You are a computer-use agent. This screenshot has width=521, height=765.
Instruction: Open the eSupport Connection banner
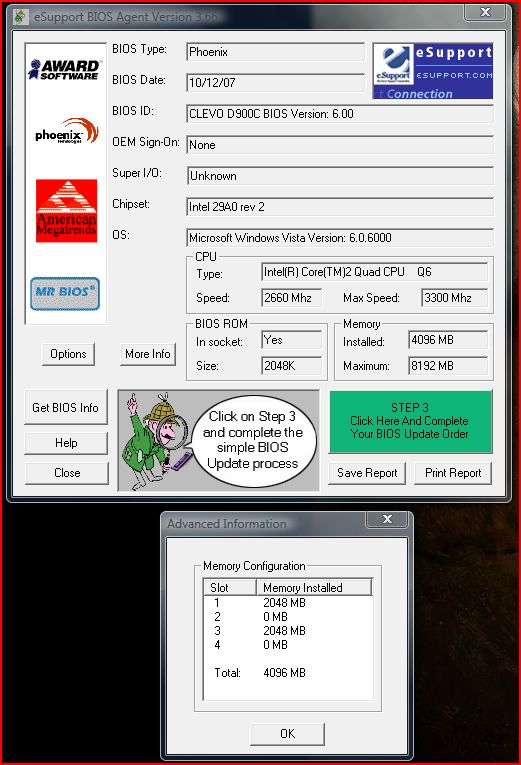coord(433,71)
